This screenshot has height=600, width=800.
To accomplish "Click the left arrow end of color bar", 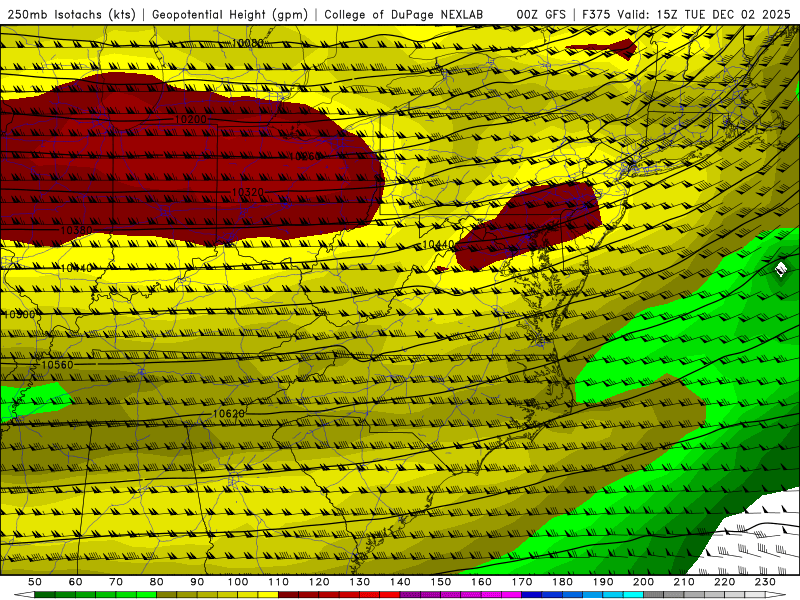I will (x=24, y=595).
